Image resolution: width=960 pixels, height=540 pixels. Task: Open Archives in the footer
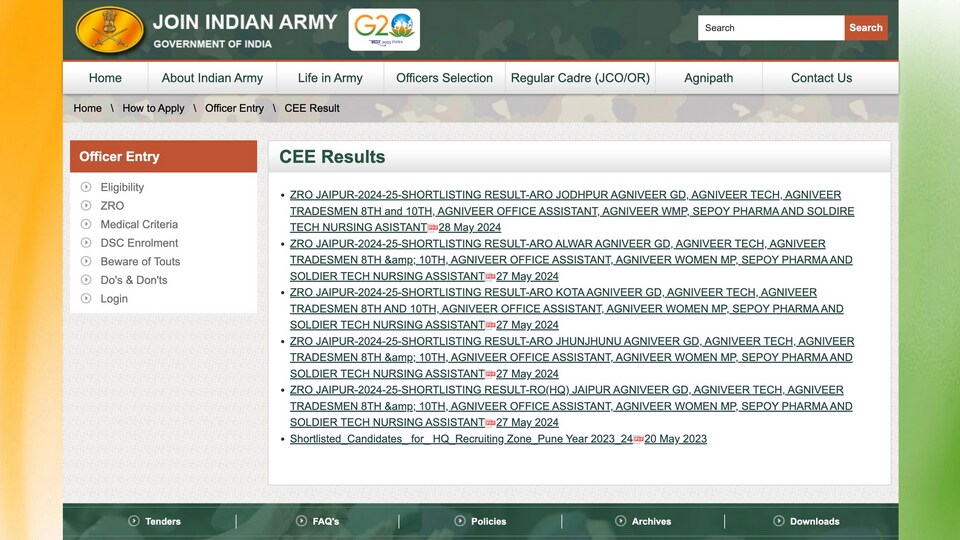[651, 522]
